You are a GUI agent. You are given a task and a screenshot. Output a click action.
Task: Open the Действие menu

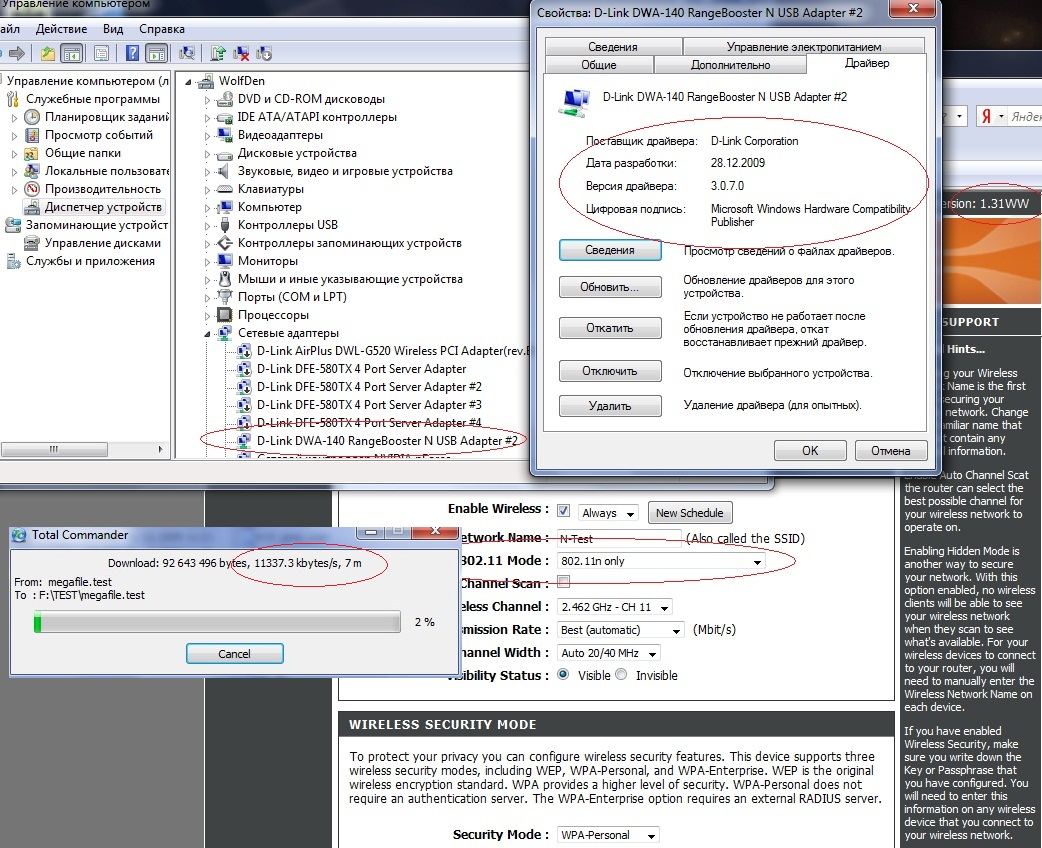[61, 29]
